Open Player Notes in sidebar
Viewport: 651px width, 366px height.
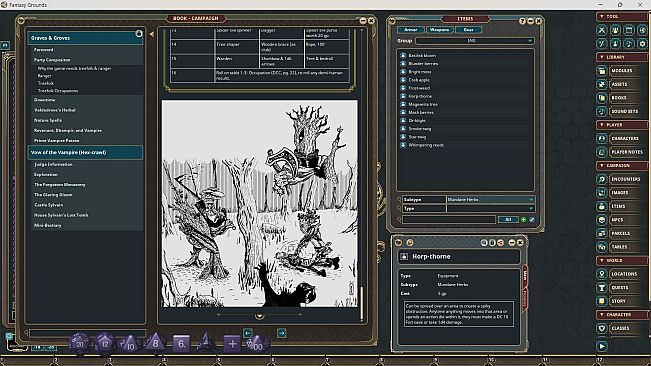[x=627, y=152]
